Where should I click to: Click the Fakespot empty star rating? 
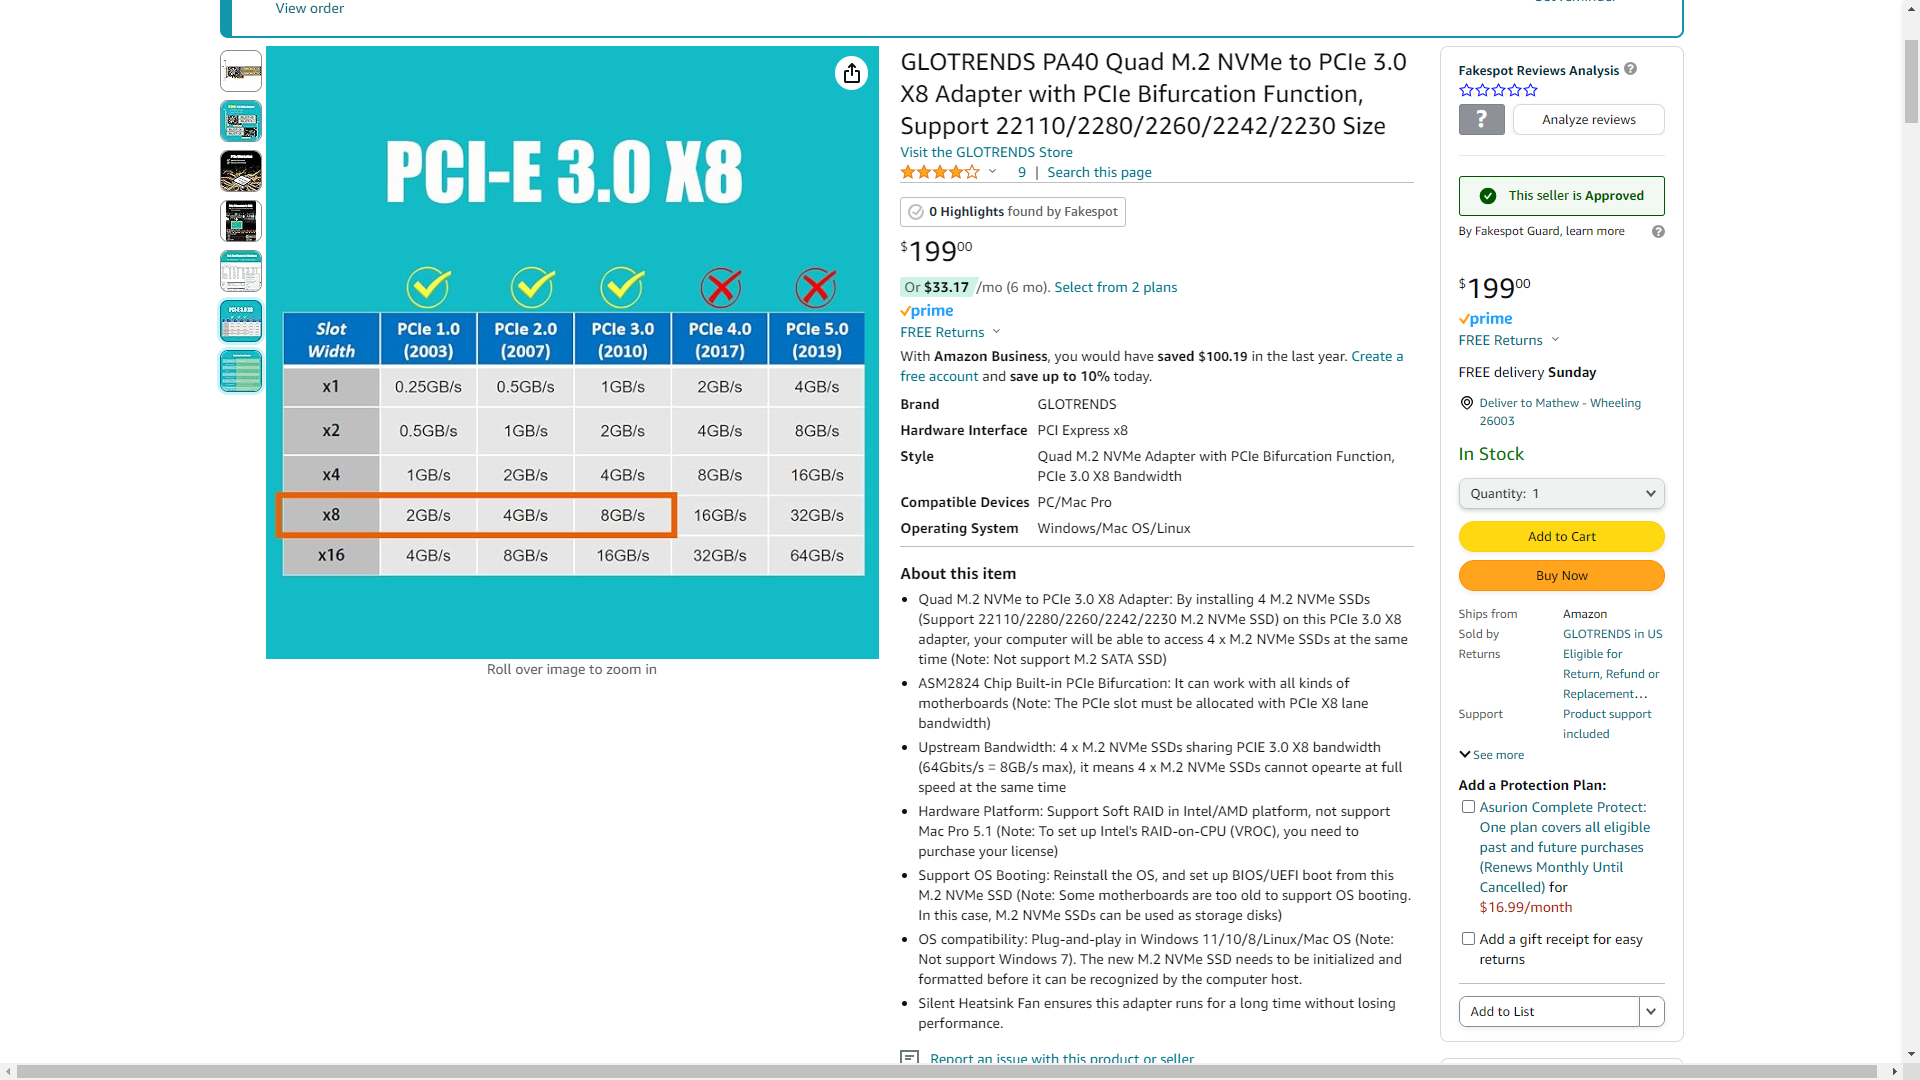(1498, 90)
